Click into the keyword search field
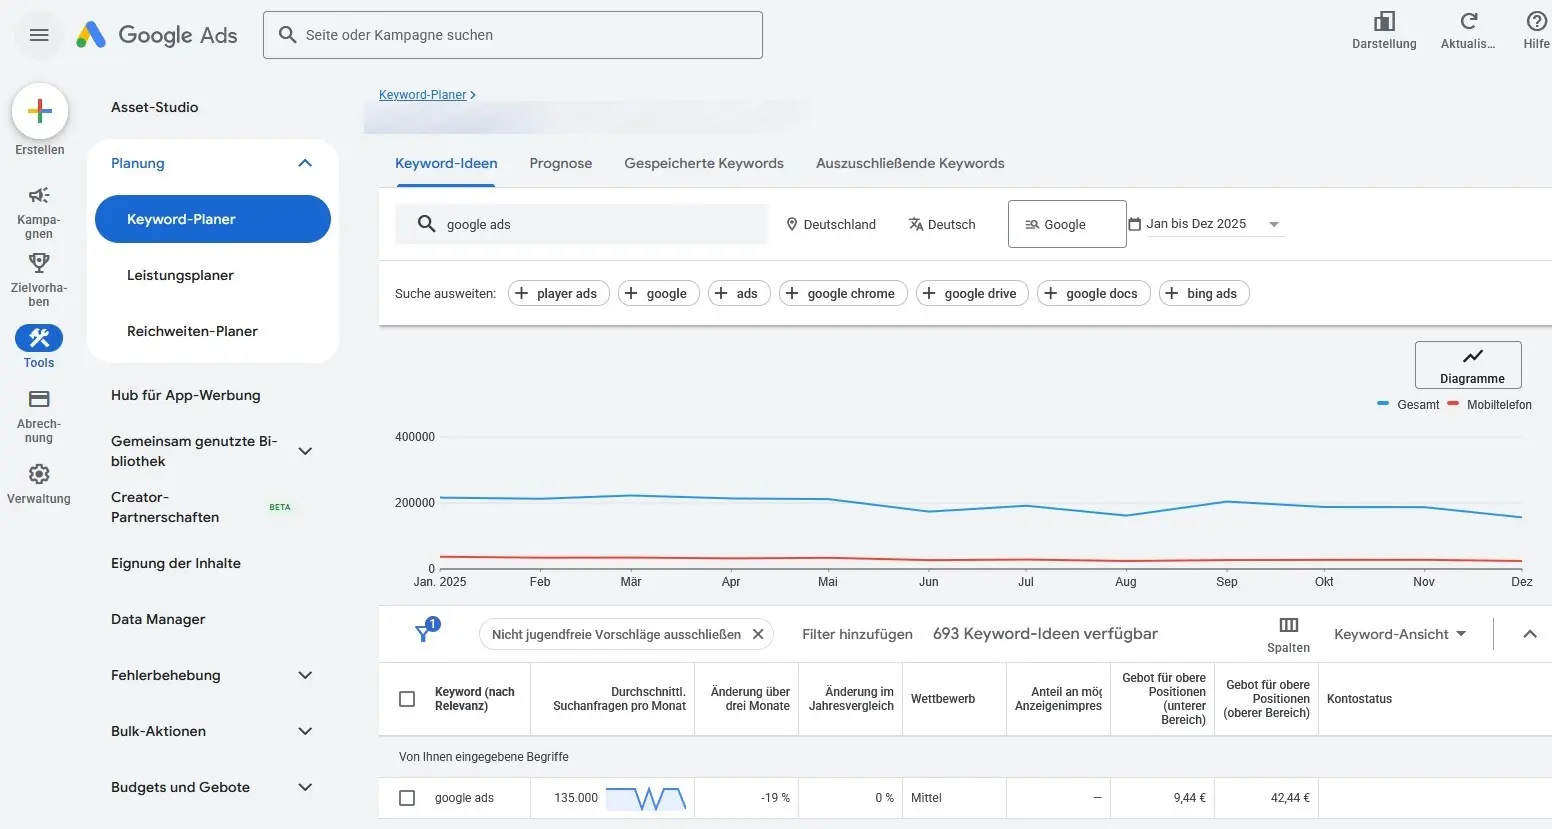This screenshot has width=1552, height=829. click(x=580, y=223)
